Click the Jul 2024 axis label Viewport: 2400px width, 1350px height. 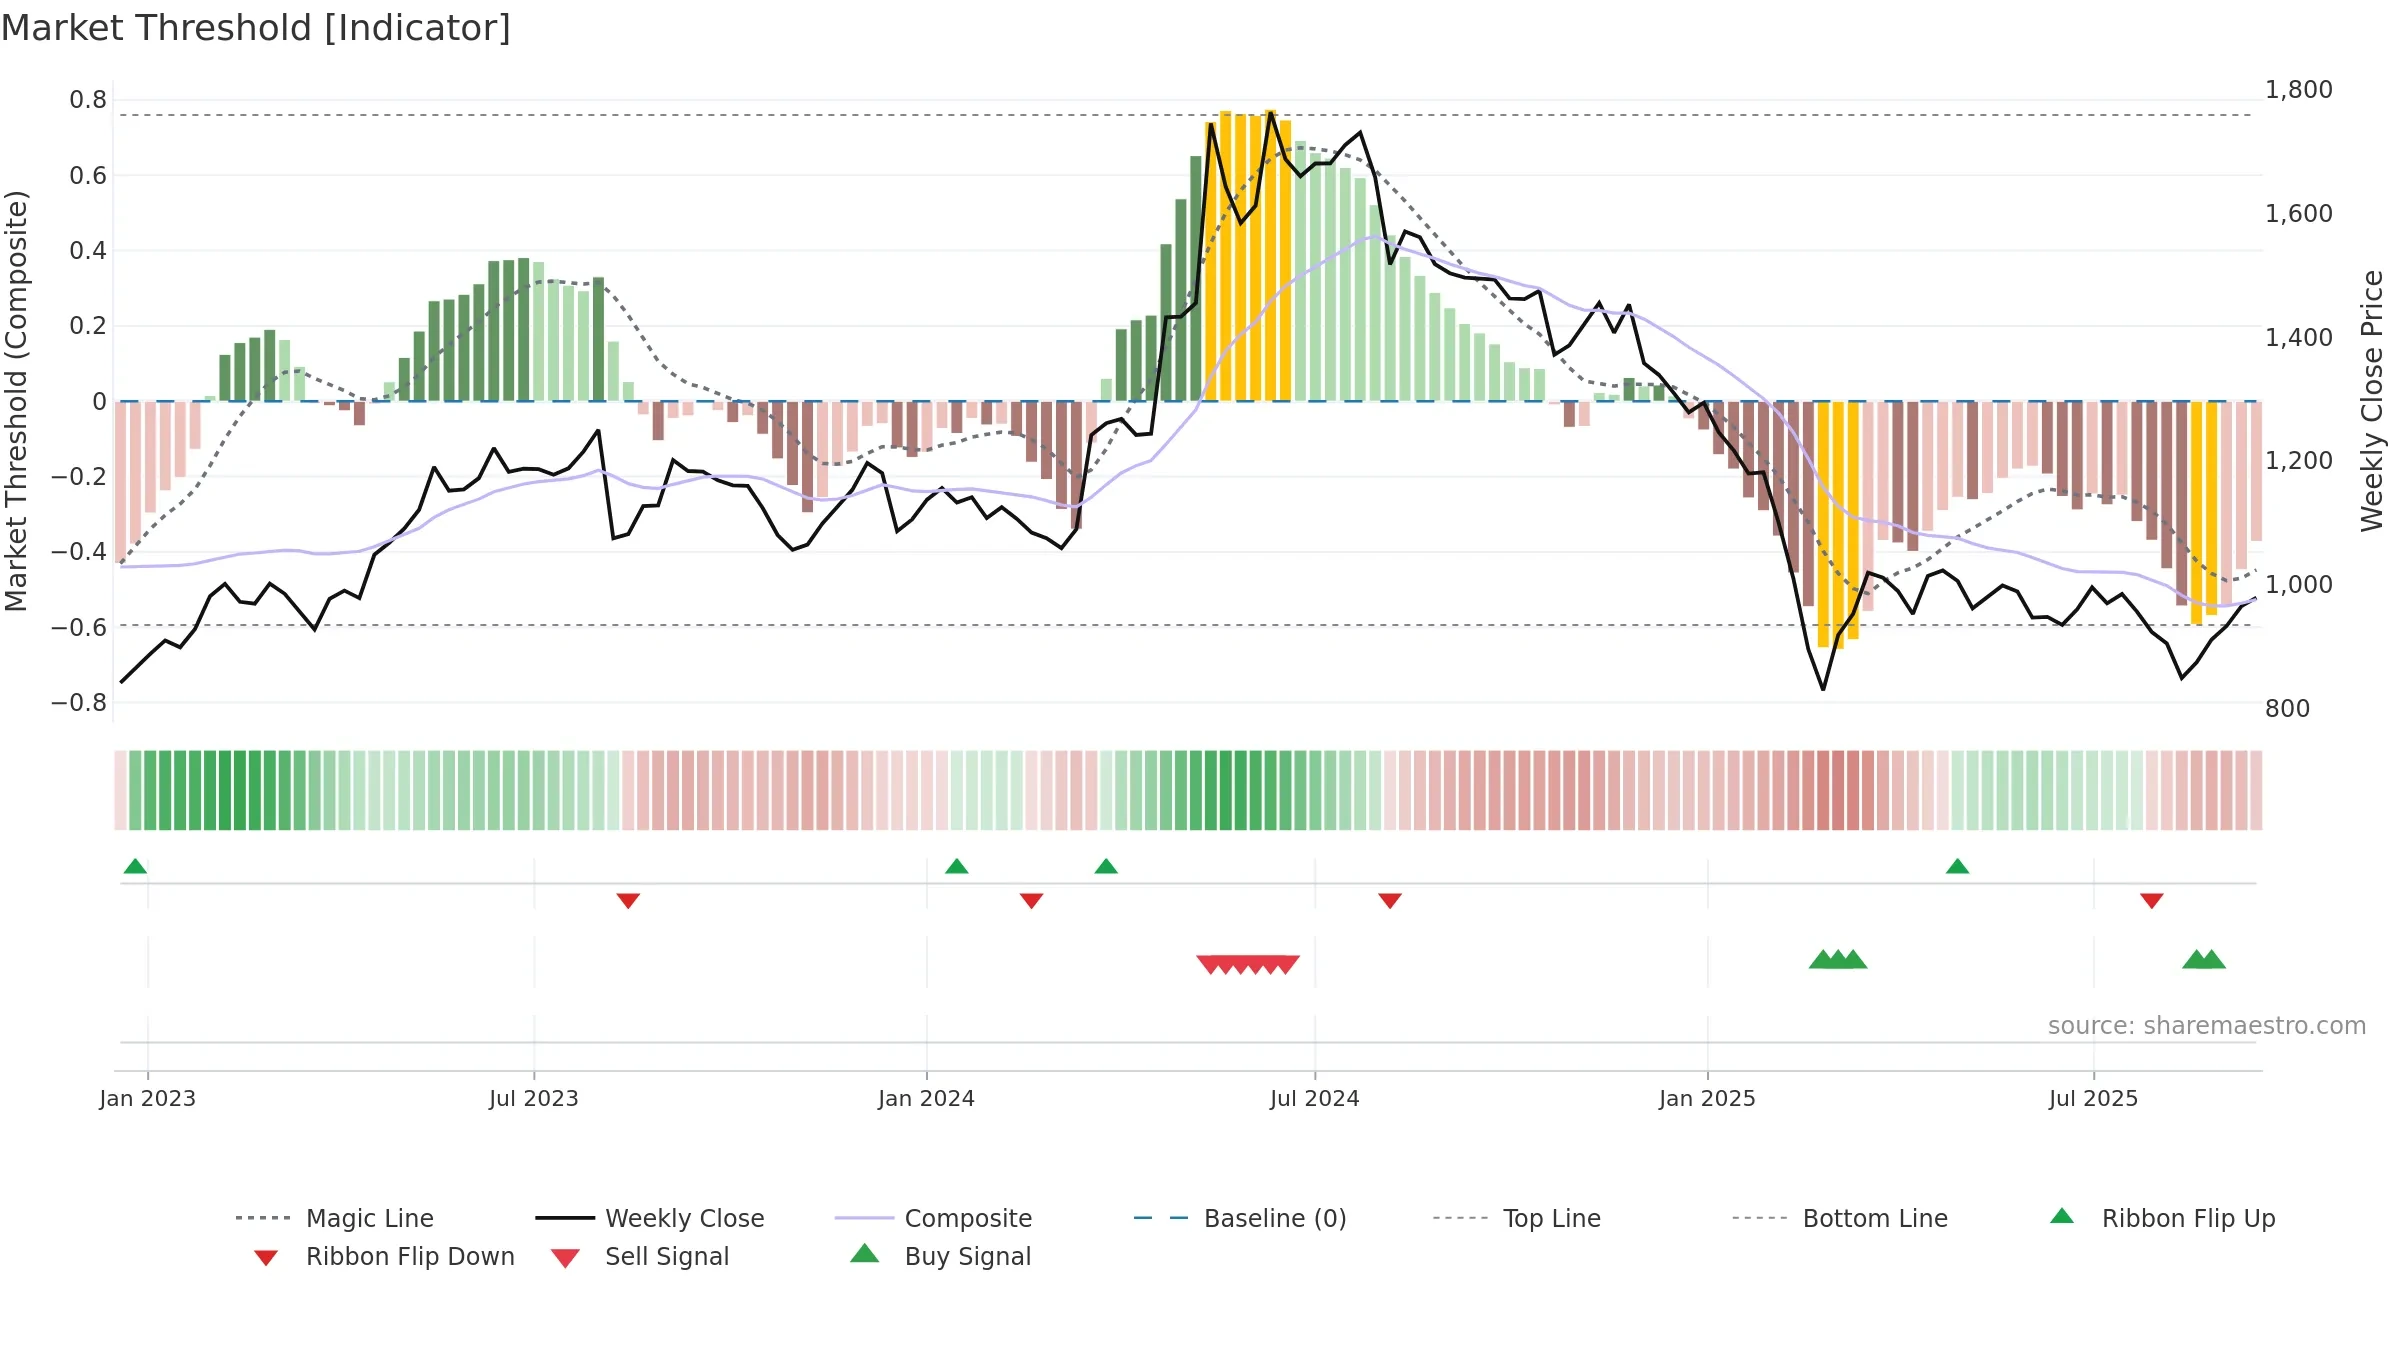tap(1315, 1098)
